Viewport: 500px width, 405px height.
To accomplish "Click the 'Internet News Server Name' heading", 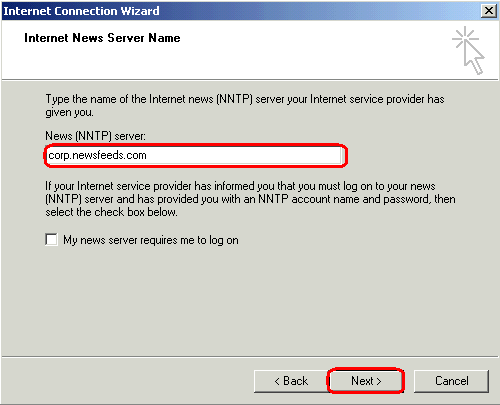I will click(102, 38).
